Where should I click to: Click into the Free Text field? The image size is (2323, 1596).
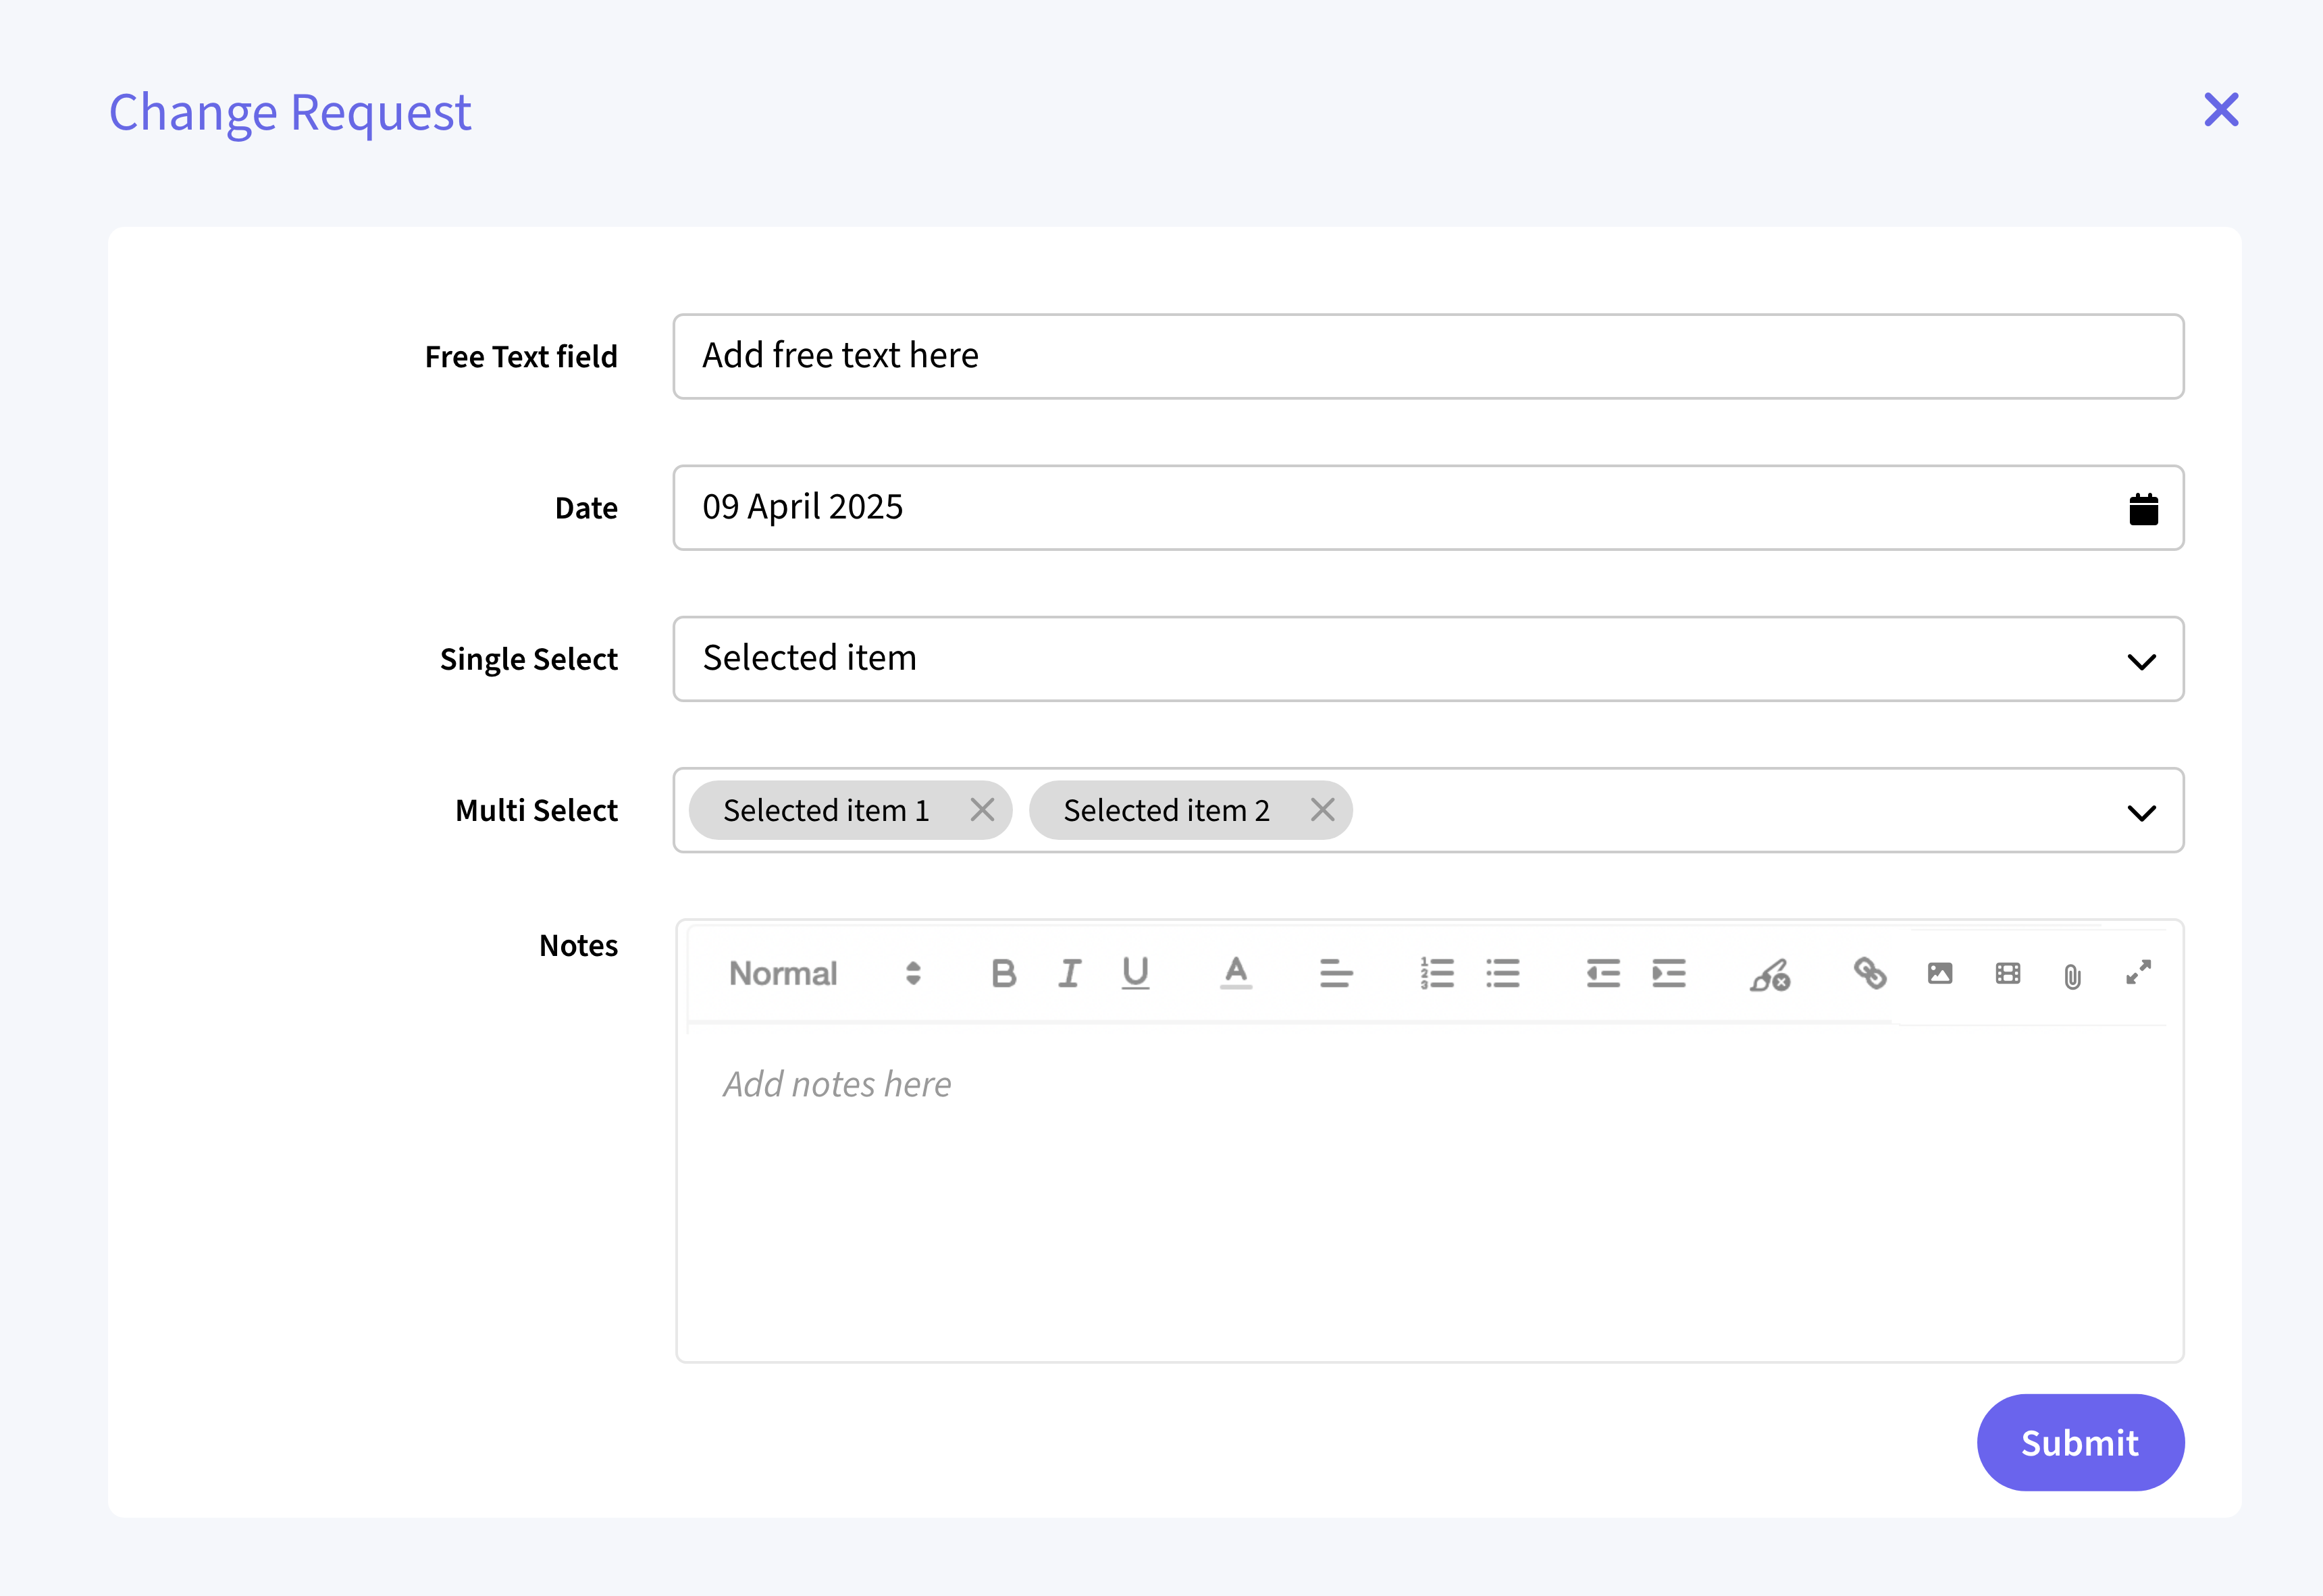(1427, 356)
